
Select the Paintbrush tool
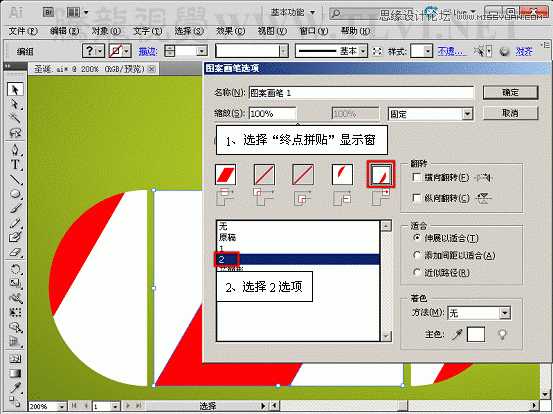pyautogui.click(x=15, y=208)
